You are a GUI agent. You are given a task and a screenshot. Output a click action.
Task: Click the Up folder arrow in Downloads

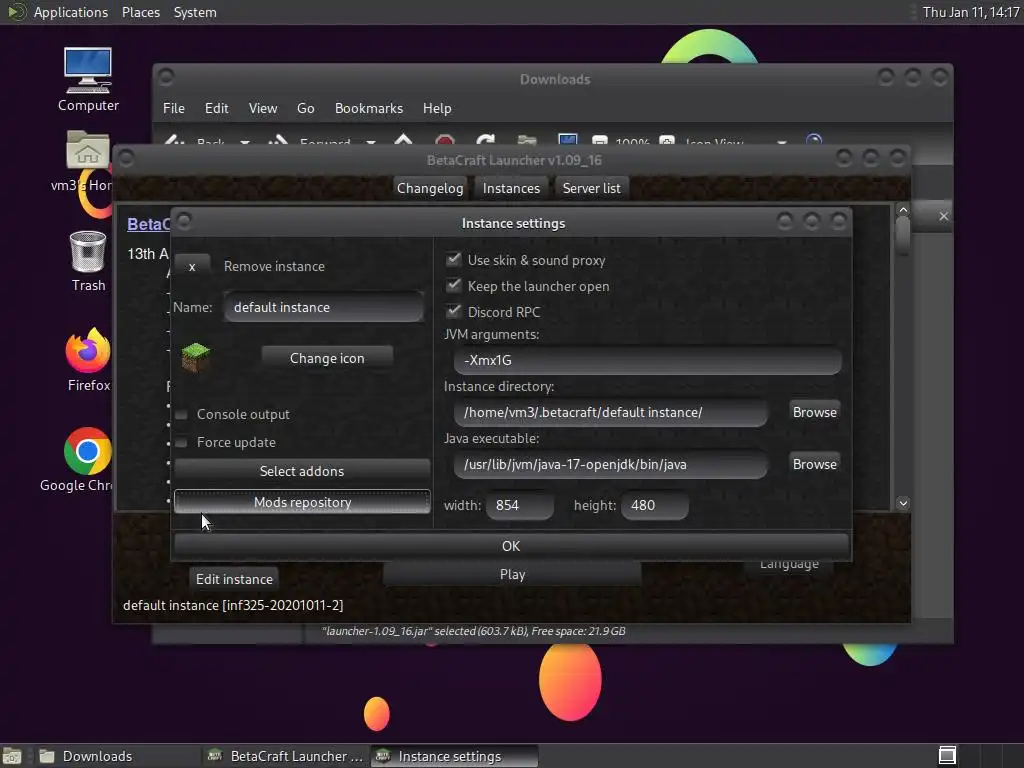(x=404, y=140)
